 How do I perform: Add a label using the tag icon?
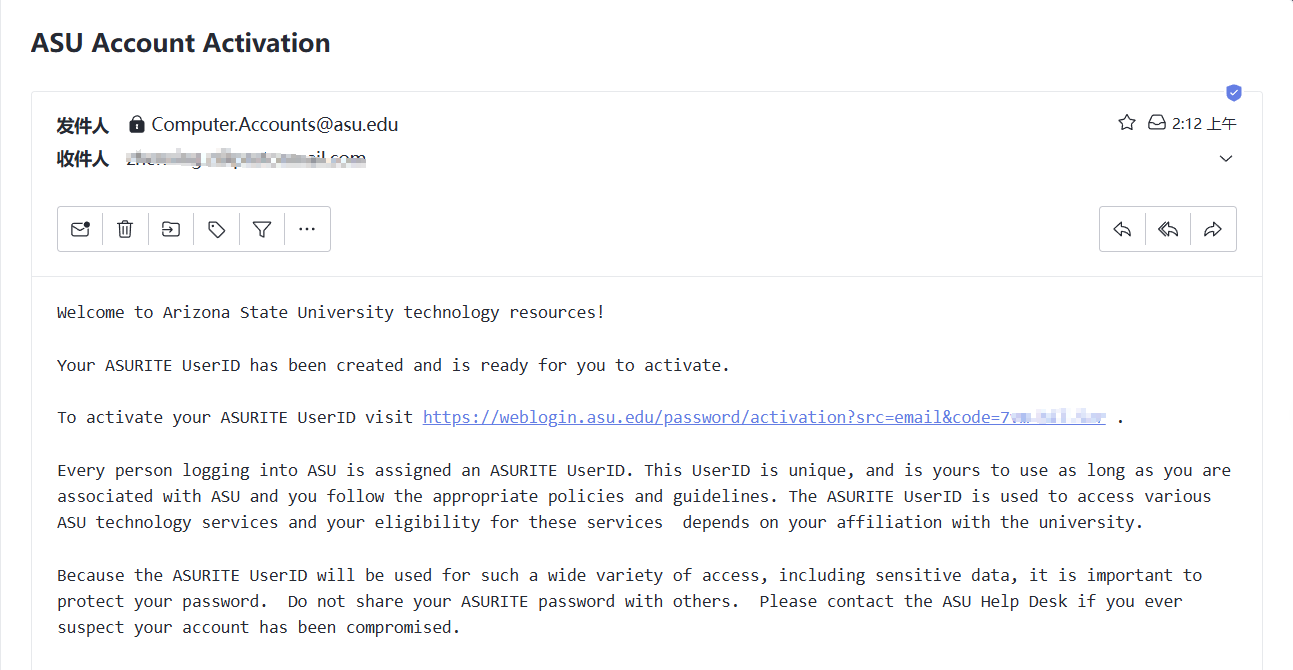click(217, 229)
